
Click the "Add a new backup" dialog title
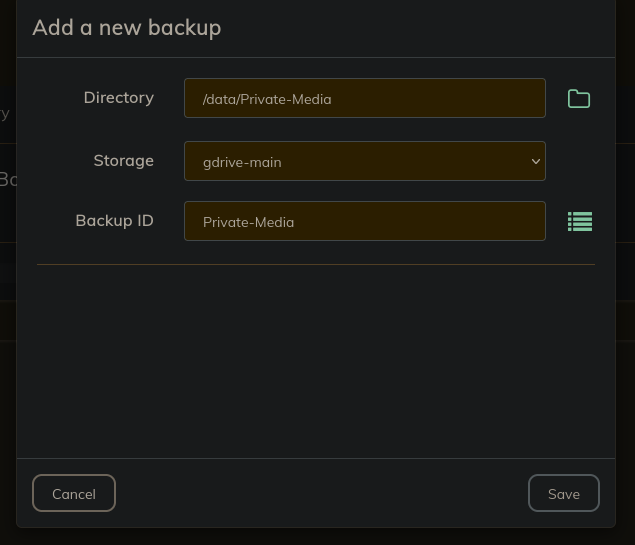tap(126, 28)
